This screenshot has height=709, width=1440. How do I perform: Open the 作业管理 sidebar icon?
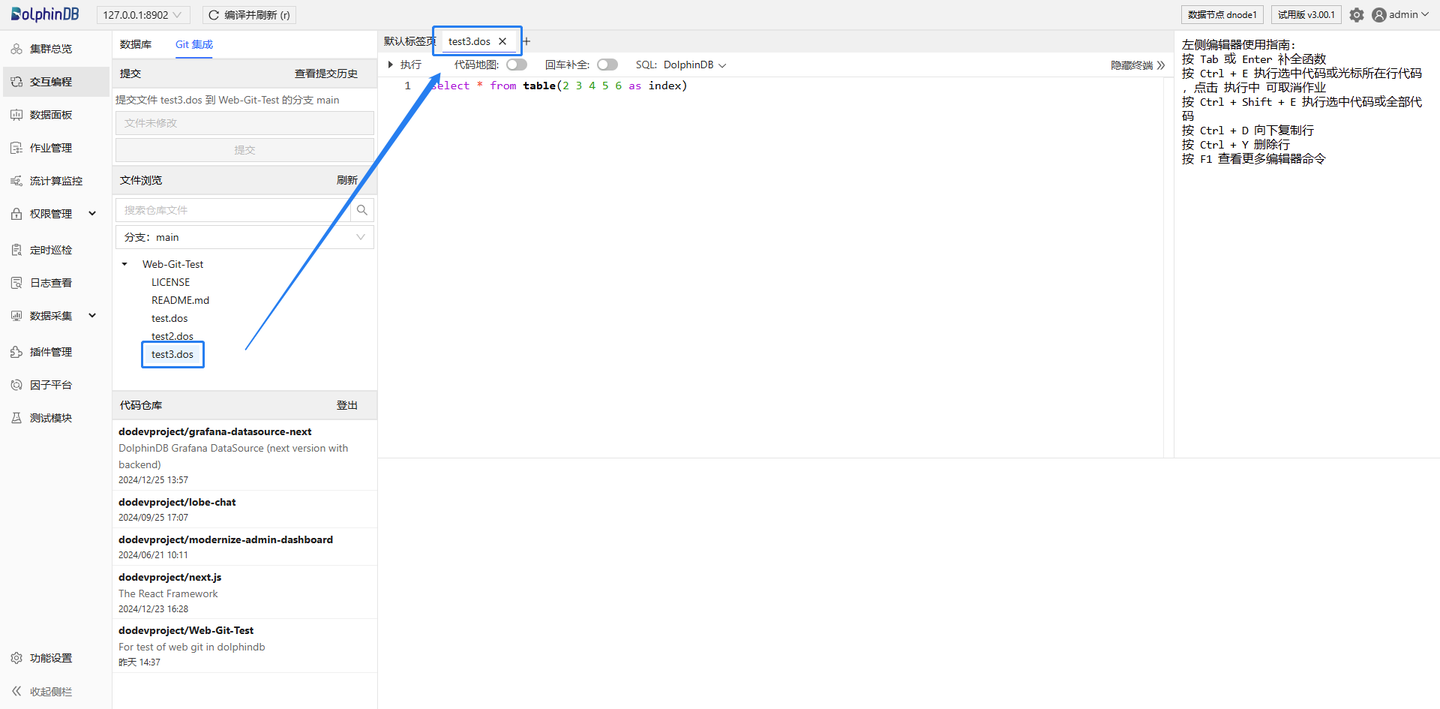click(x=16, y=148)
